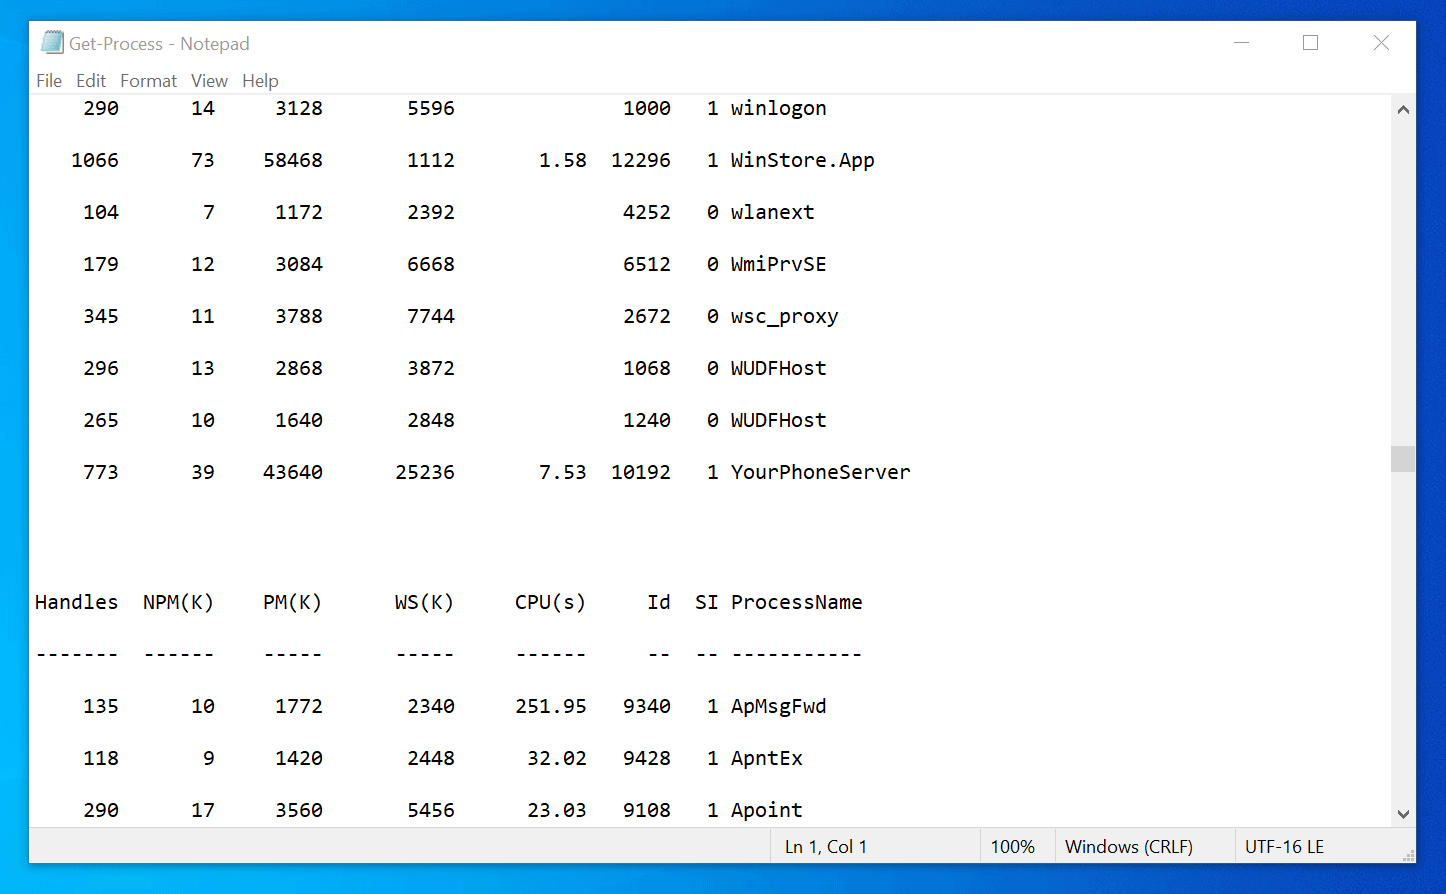Image resolution: width=1446 pixels, height=894 pixels.
Task: Click the YourPhoneServer process name
Action: tap(821, 472)
